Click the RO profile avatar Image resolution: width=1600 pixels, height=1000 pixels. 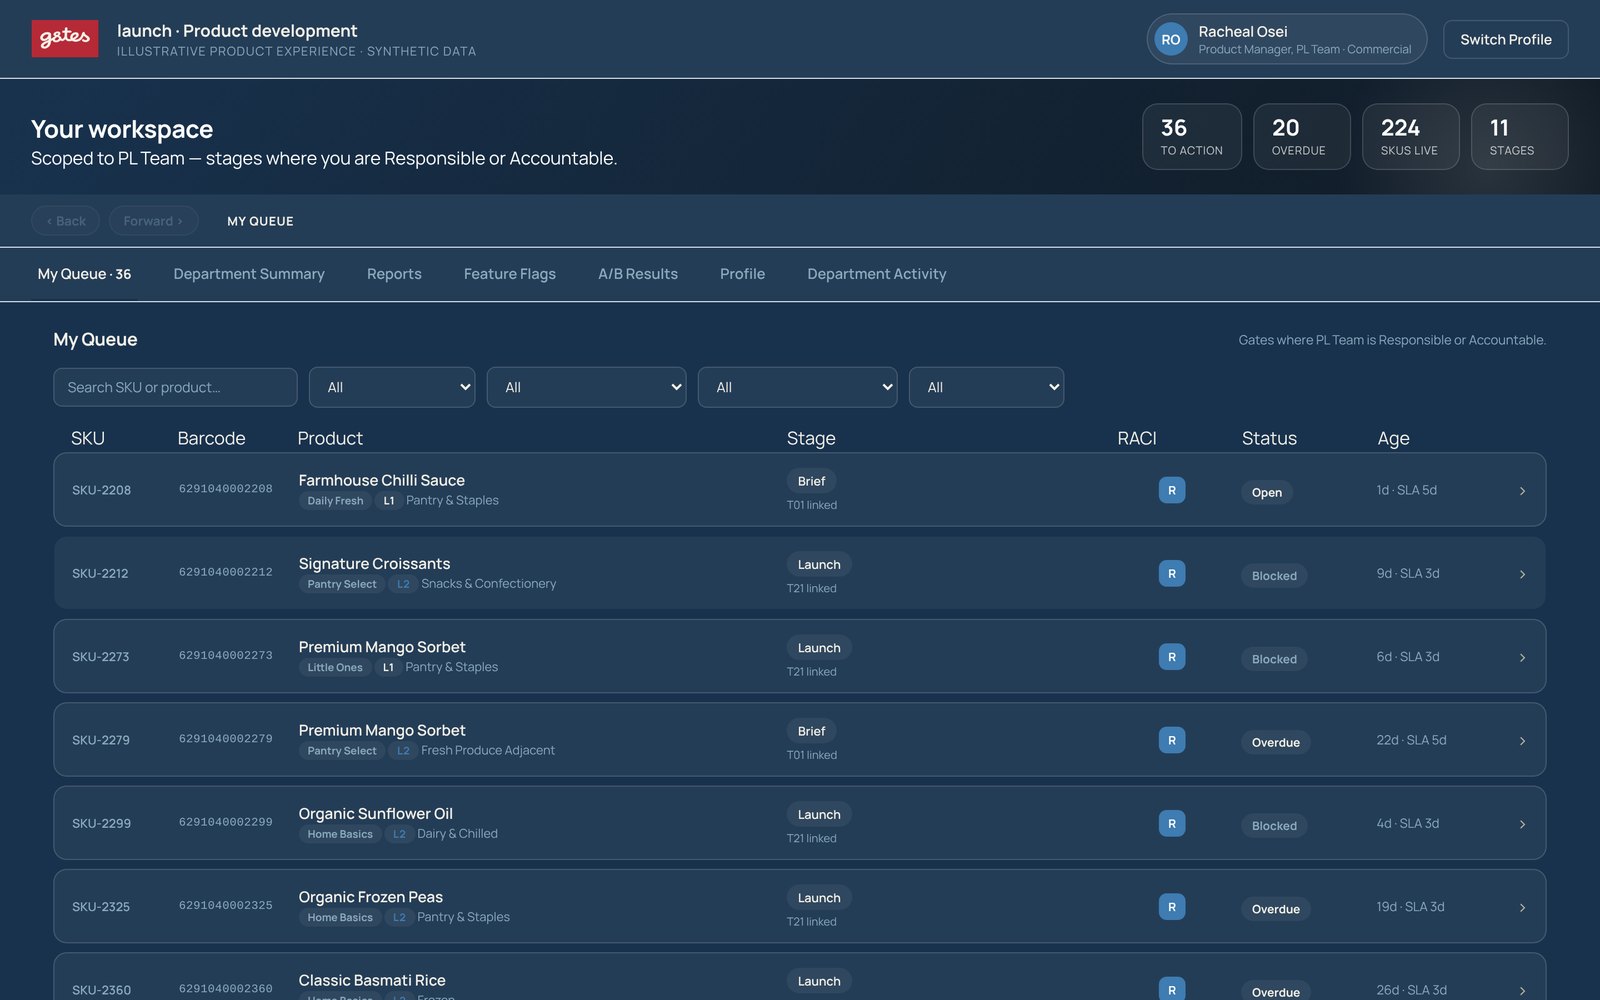[x=1171, y=40]
